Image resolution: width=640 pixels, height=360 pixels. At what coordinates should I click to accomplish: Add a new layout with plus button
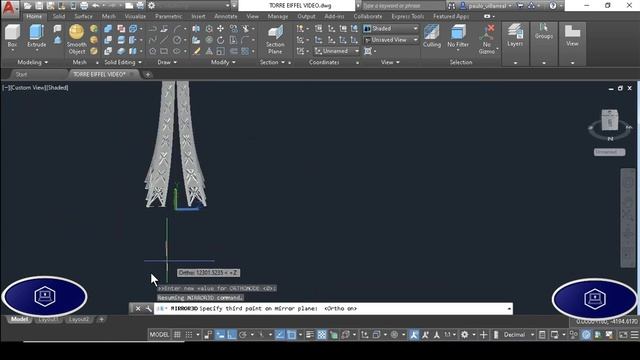[102, 319]
